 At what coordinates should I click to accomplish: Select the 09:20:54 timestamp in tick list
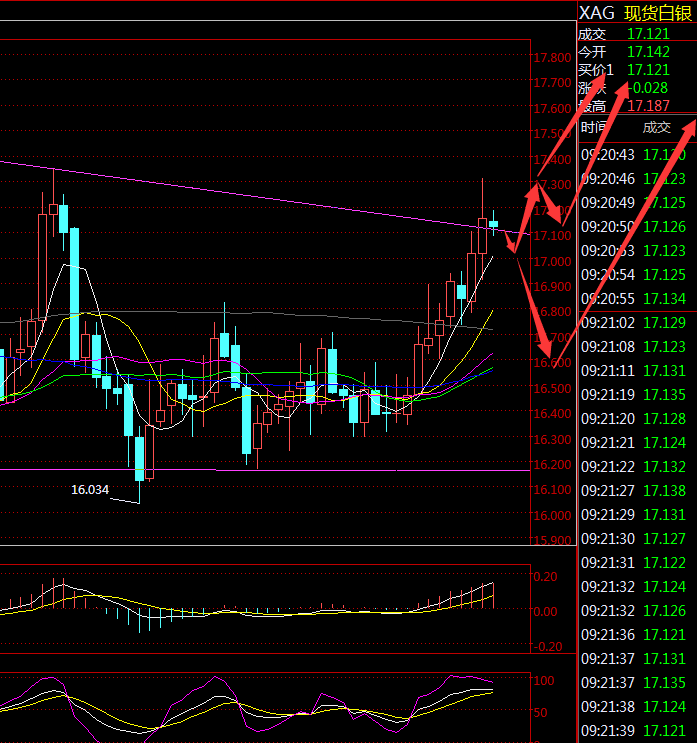coord(608,275)
